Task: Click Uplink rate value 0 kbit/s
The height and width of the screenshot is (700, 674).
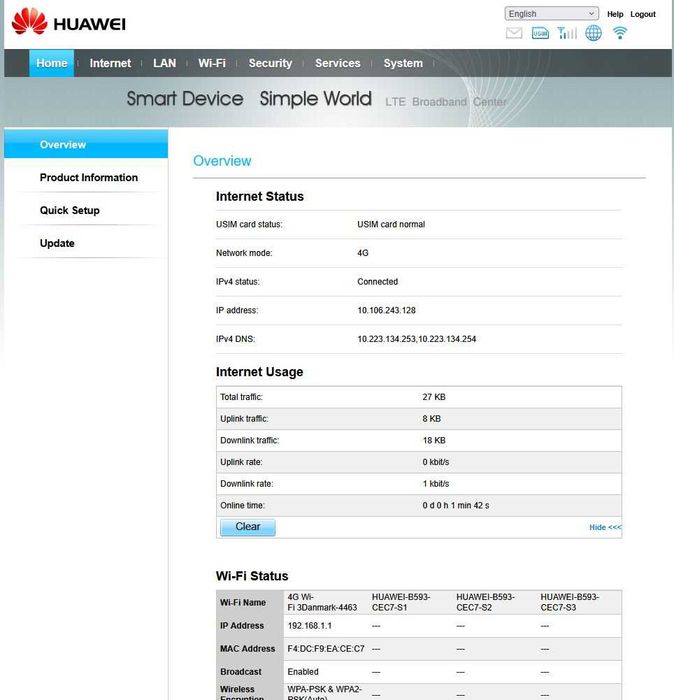Action: click(436, 462)
